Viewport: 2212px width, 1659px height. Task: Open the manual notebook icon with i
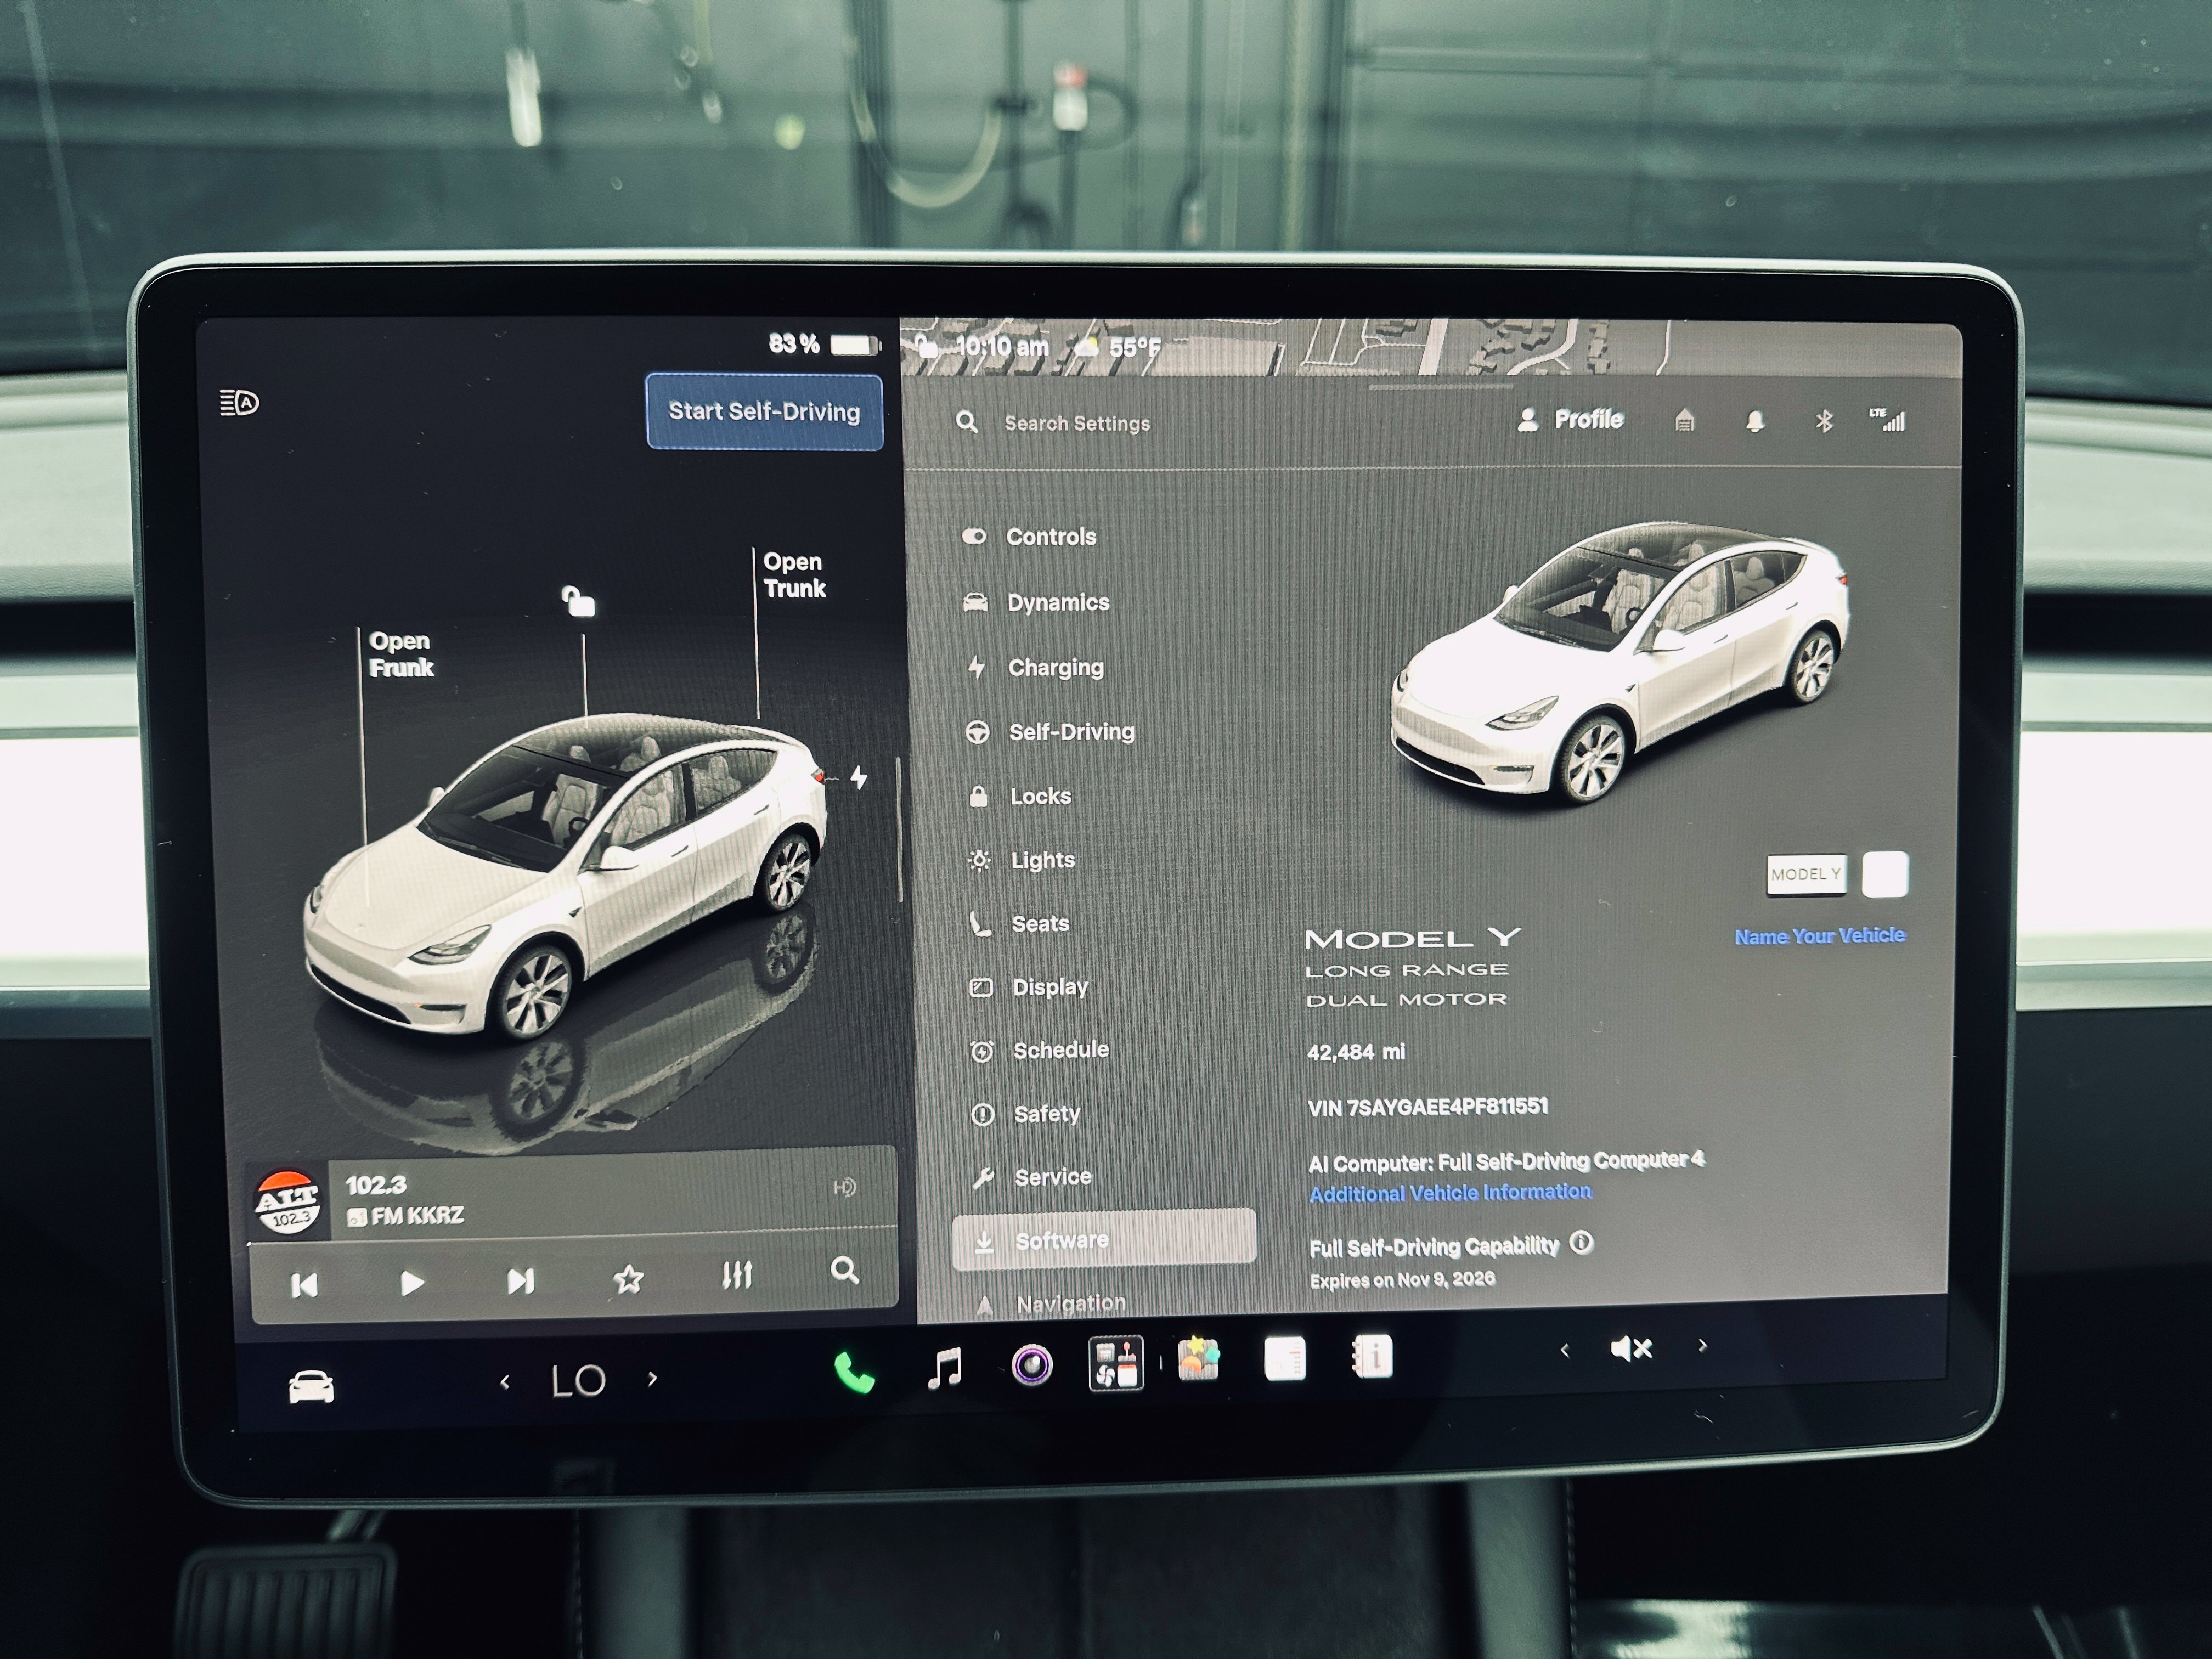1372,1356
